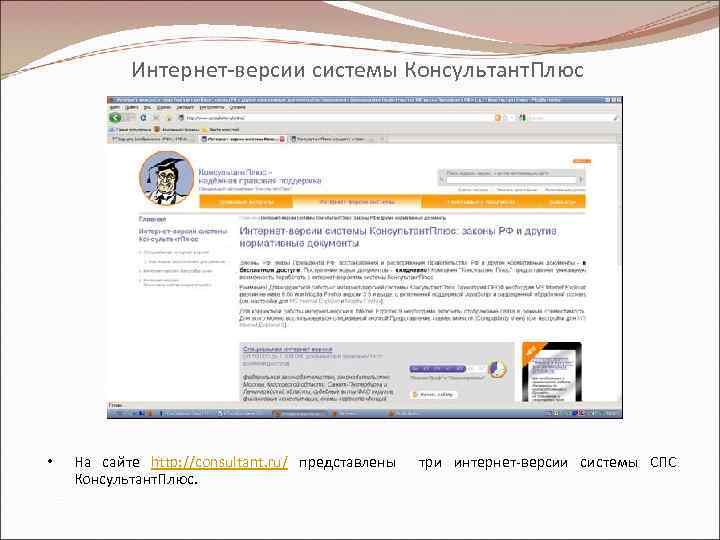Image resolution: width=720 pixels, height=540 pixels.
Task: Click the white button with yellow icon
Action: click(434, 394)
